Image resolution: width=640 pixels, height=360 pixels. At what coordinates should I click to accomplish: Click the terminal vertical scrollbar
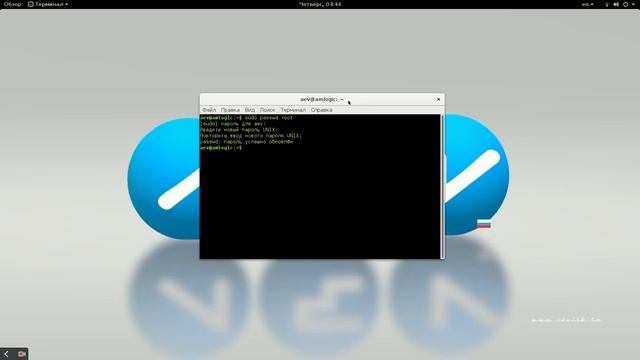click(x=442, y=187)
